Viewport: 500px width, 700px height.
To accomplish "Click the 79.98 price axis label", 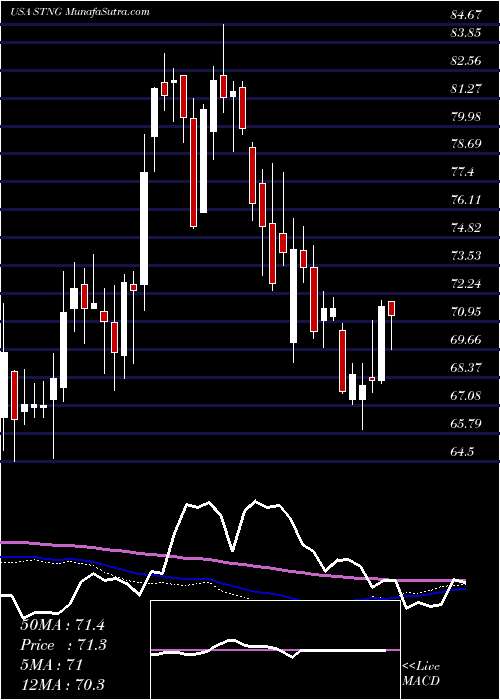I will click(467, 117).
